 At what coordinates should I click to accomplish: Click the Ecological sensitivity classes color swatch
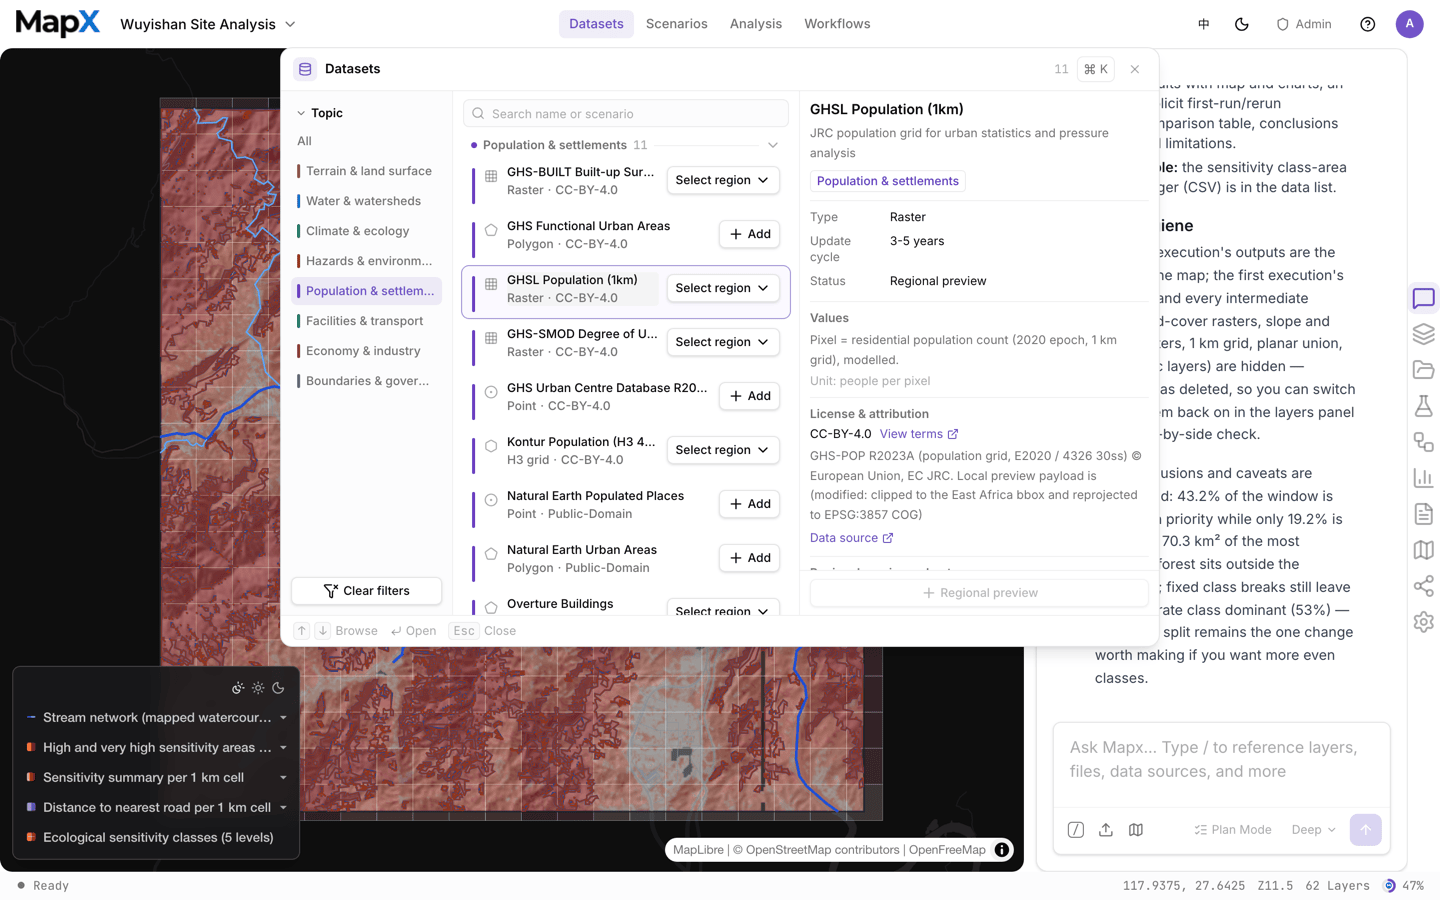(31, 838)
